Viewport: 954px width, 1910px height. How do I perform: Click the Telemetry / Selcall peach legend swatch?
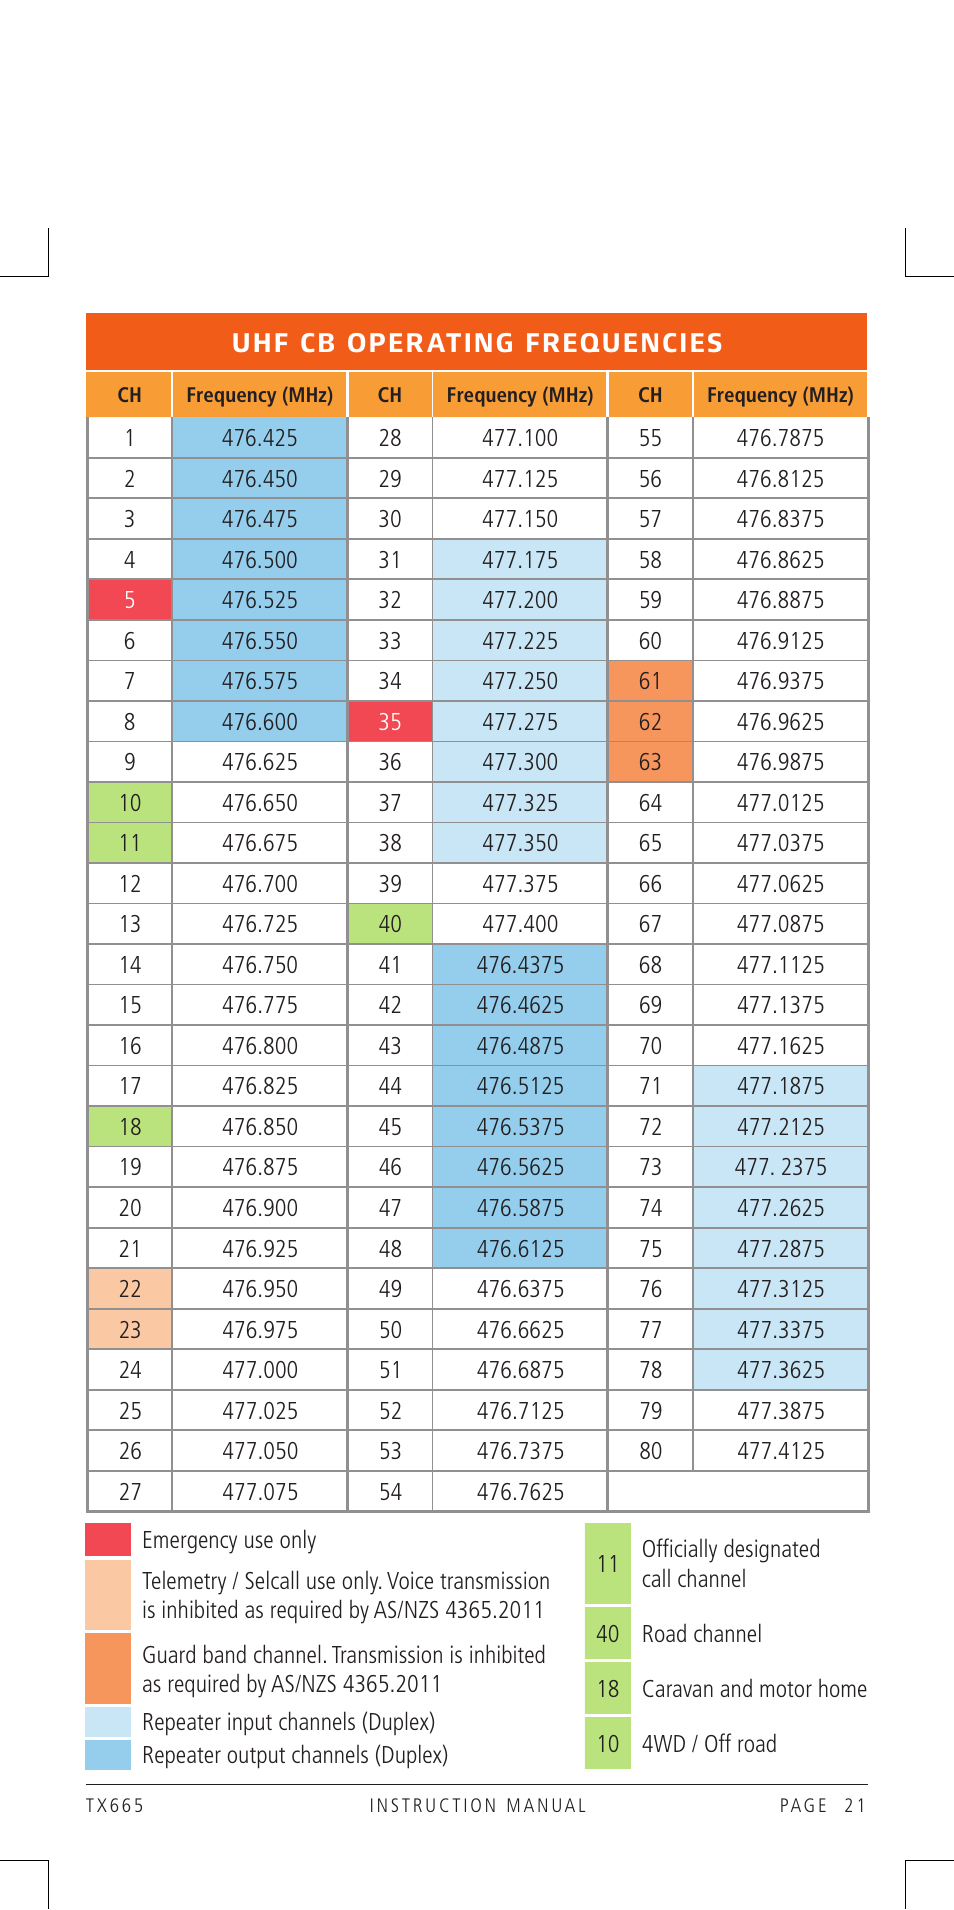(x=108, y=1595)
